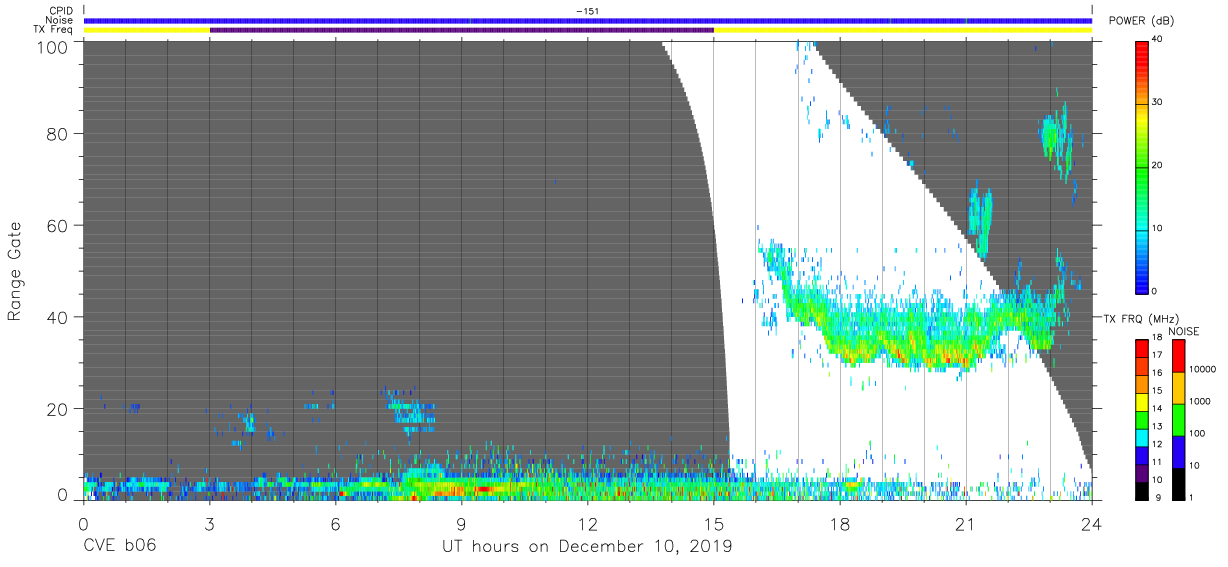The width and height of the screenshot is (1228, 567).
Task: Click the 30 tick on the power colorbar
Action: 1157,103
